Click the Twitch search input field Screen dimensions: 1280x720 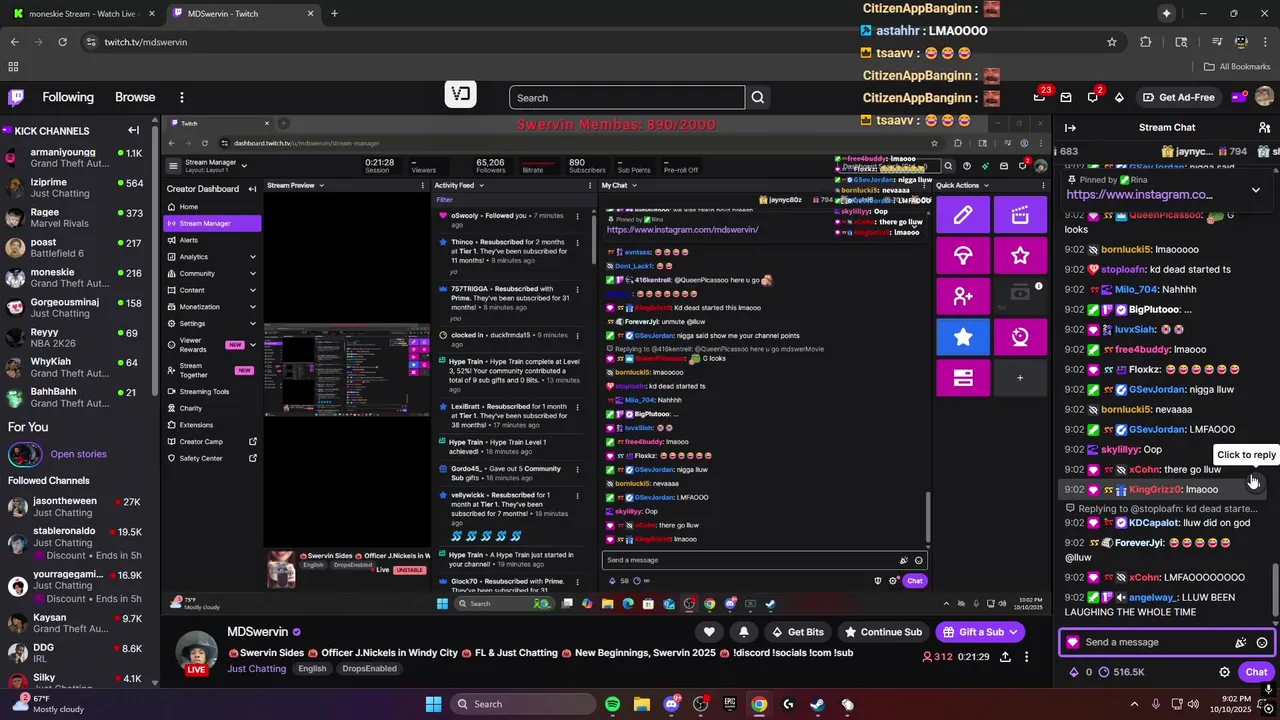(x=627, y=97)
